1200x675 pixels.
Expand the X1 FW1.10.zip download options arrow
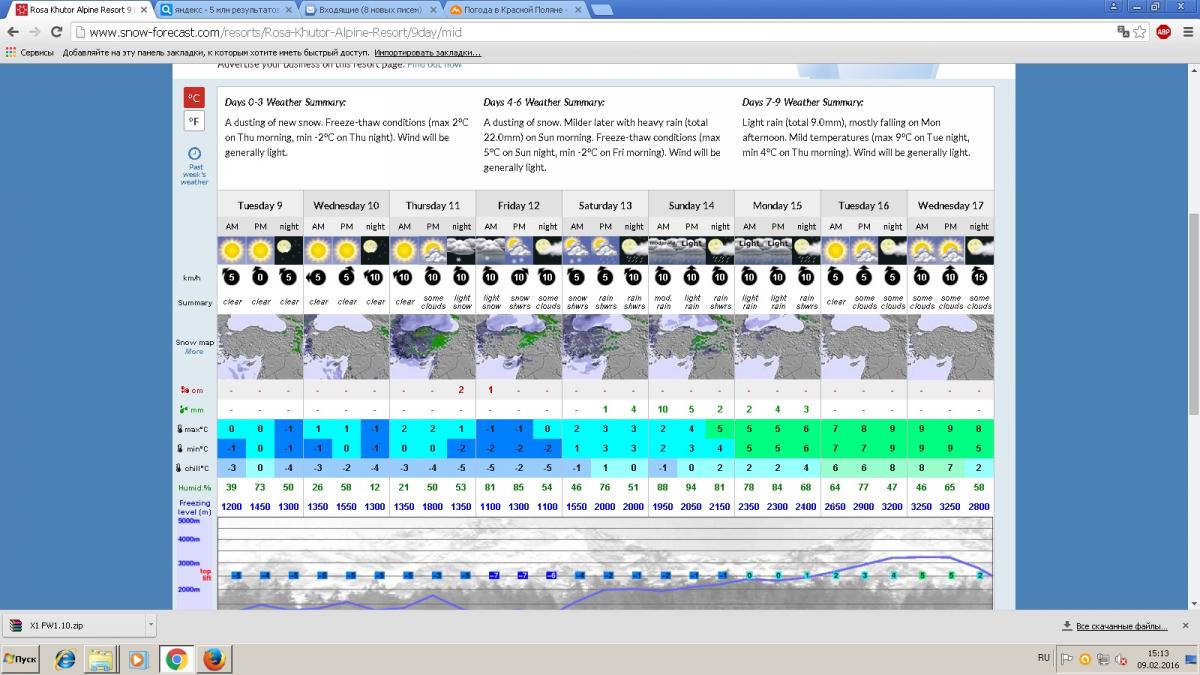pyautogui.click(x=151, y=626)
